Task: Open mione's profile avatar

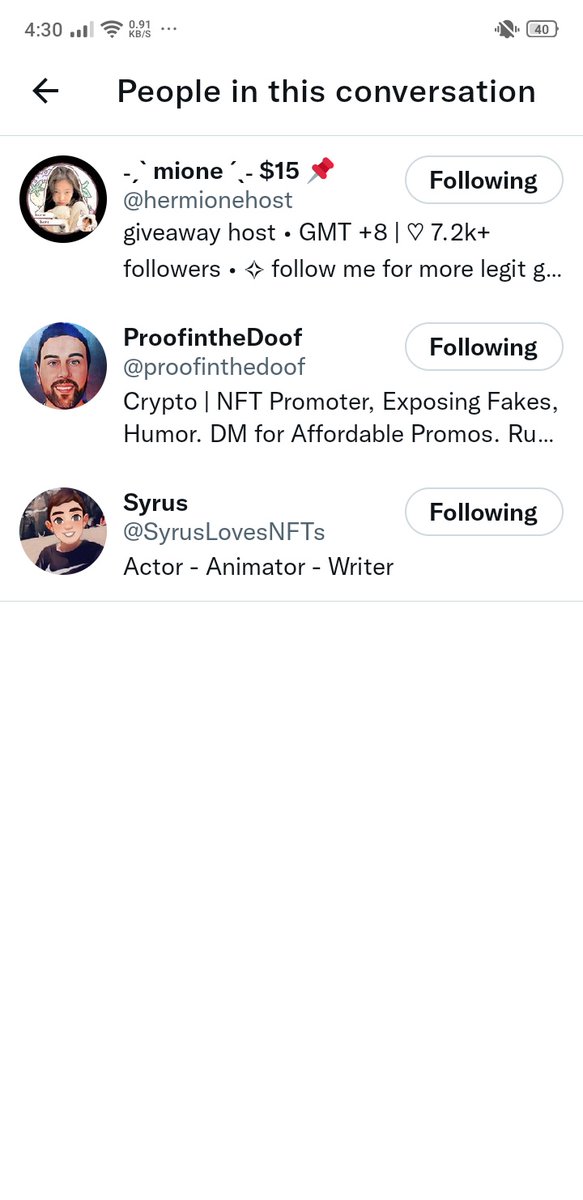Action: click(x=63, y=199)
